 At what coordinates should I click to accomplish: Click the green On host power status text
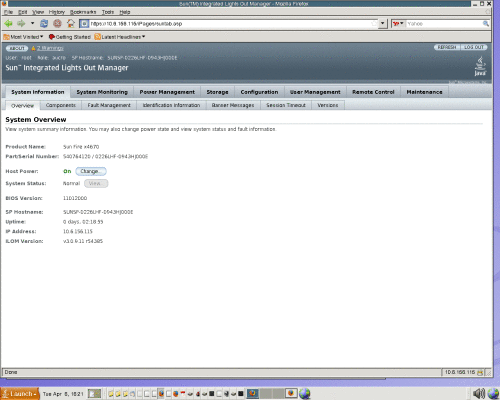click(67, 171)
